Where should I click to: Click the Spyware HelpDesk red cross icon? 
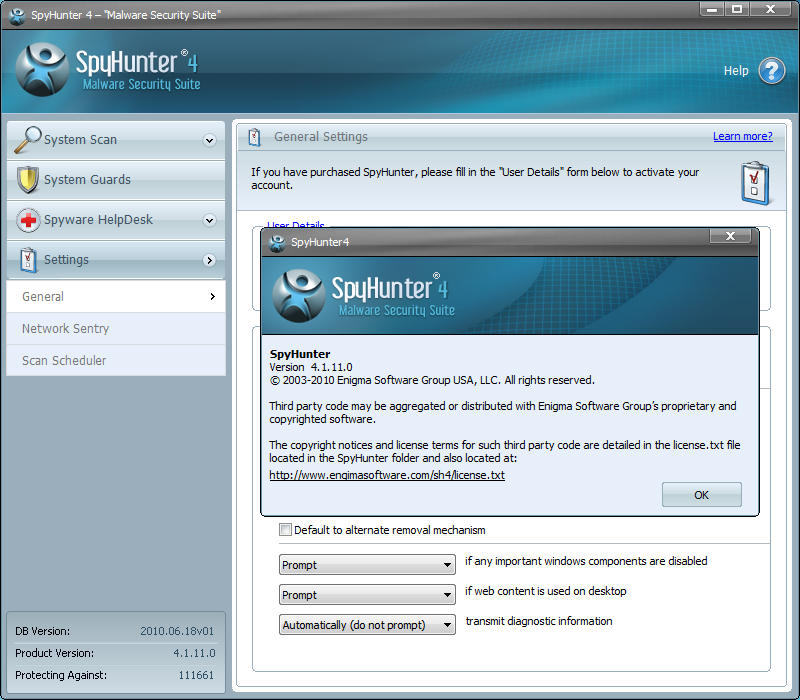(27, 220)
